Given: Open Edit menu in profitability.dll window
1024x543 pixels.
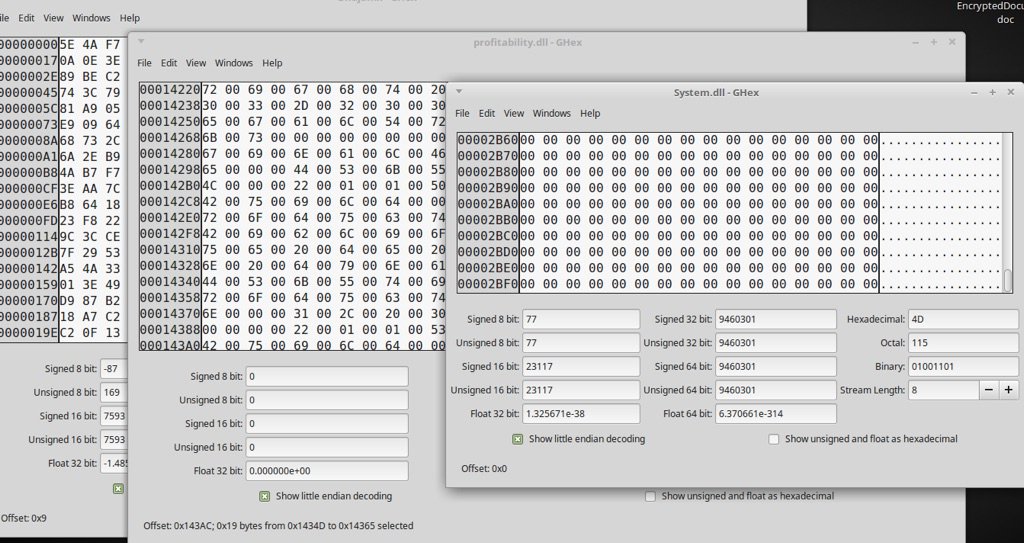Looking at the screenshot, I should click(169, 63).
